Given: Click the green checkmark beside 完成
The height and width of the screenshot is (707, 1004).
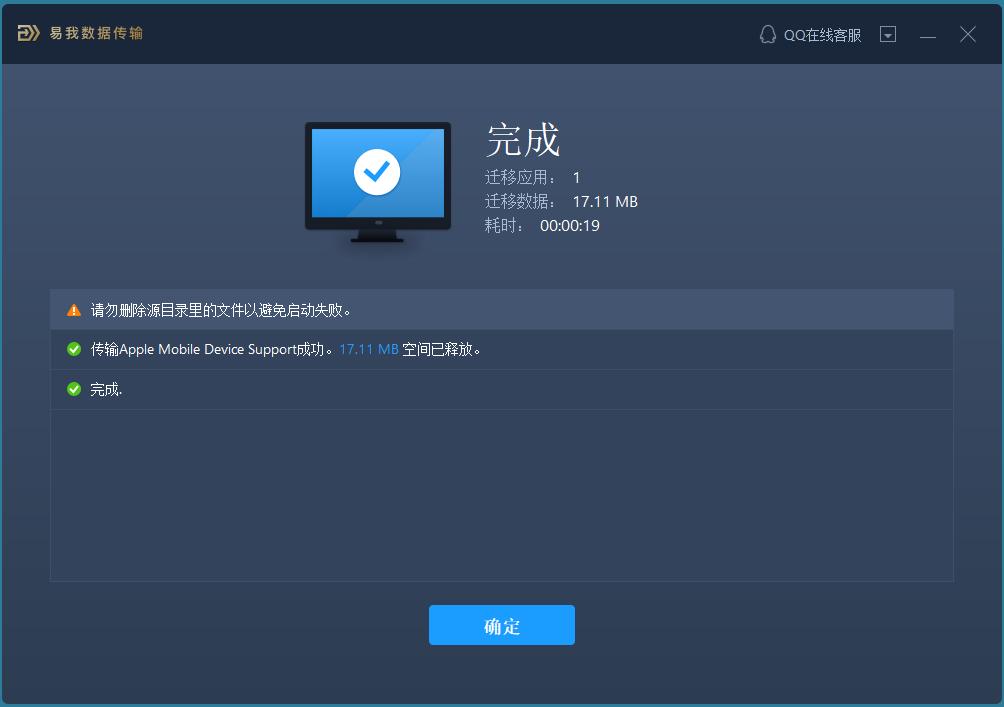Looking at the screenshot, I should [x=73, y=388].
